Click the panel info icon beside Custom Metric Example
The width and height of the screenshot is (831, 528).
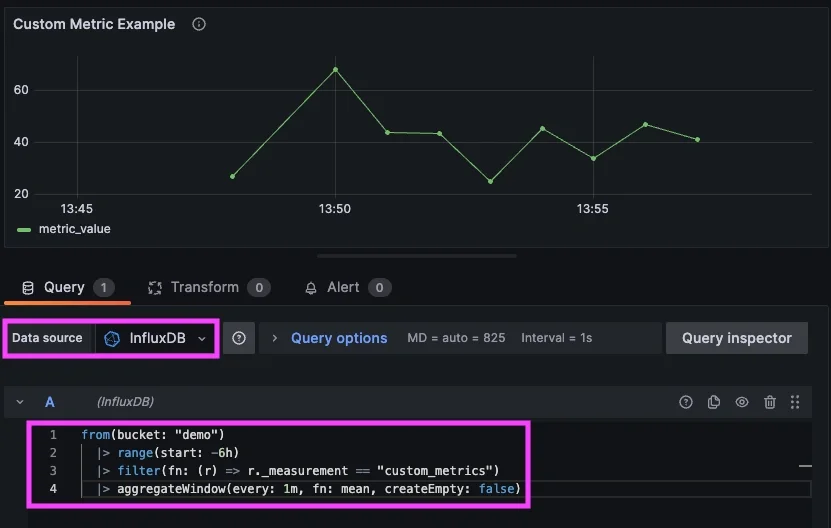click(x=199, y=24)
